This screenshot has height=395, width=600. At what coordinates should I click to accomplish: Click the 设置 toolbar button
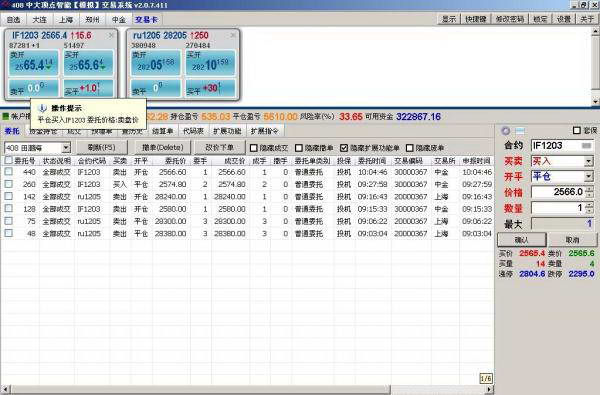click(x=563, y=19)
